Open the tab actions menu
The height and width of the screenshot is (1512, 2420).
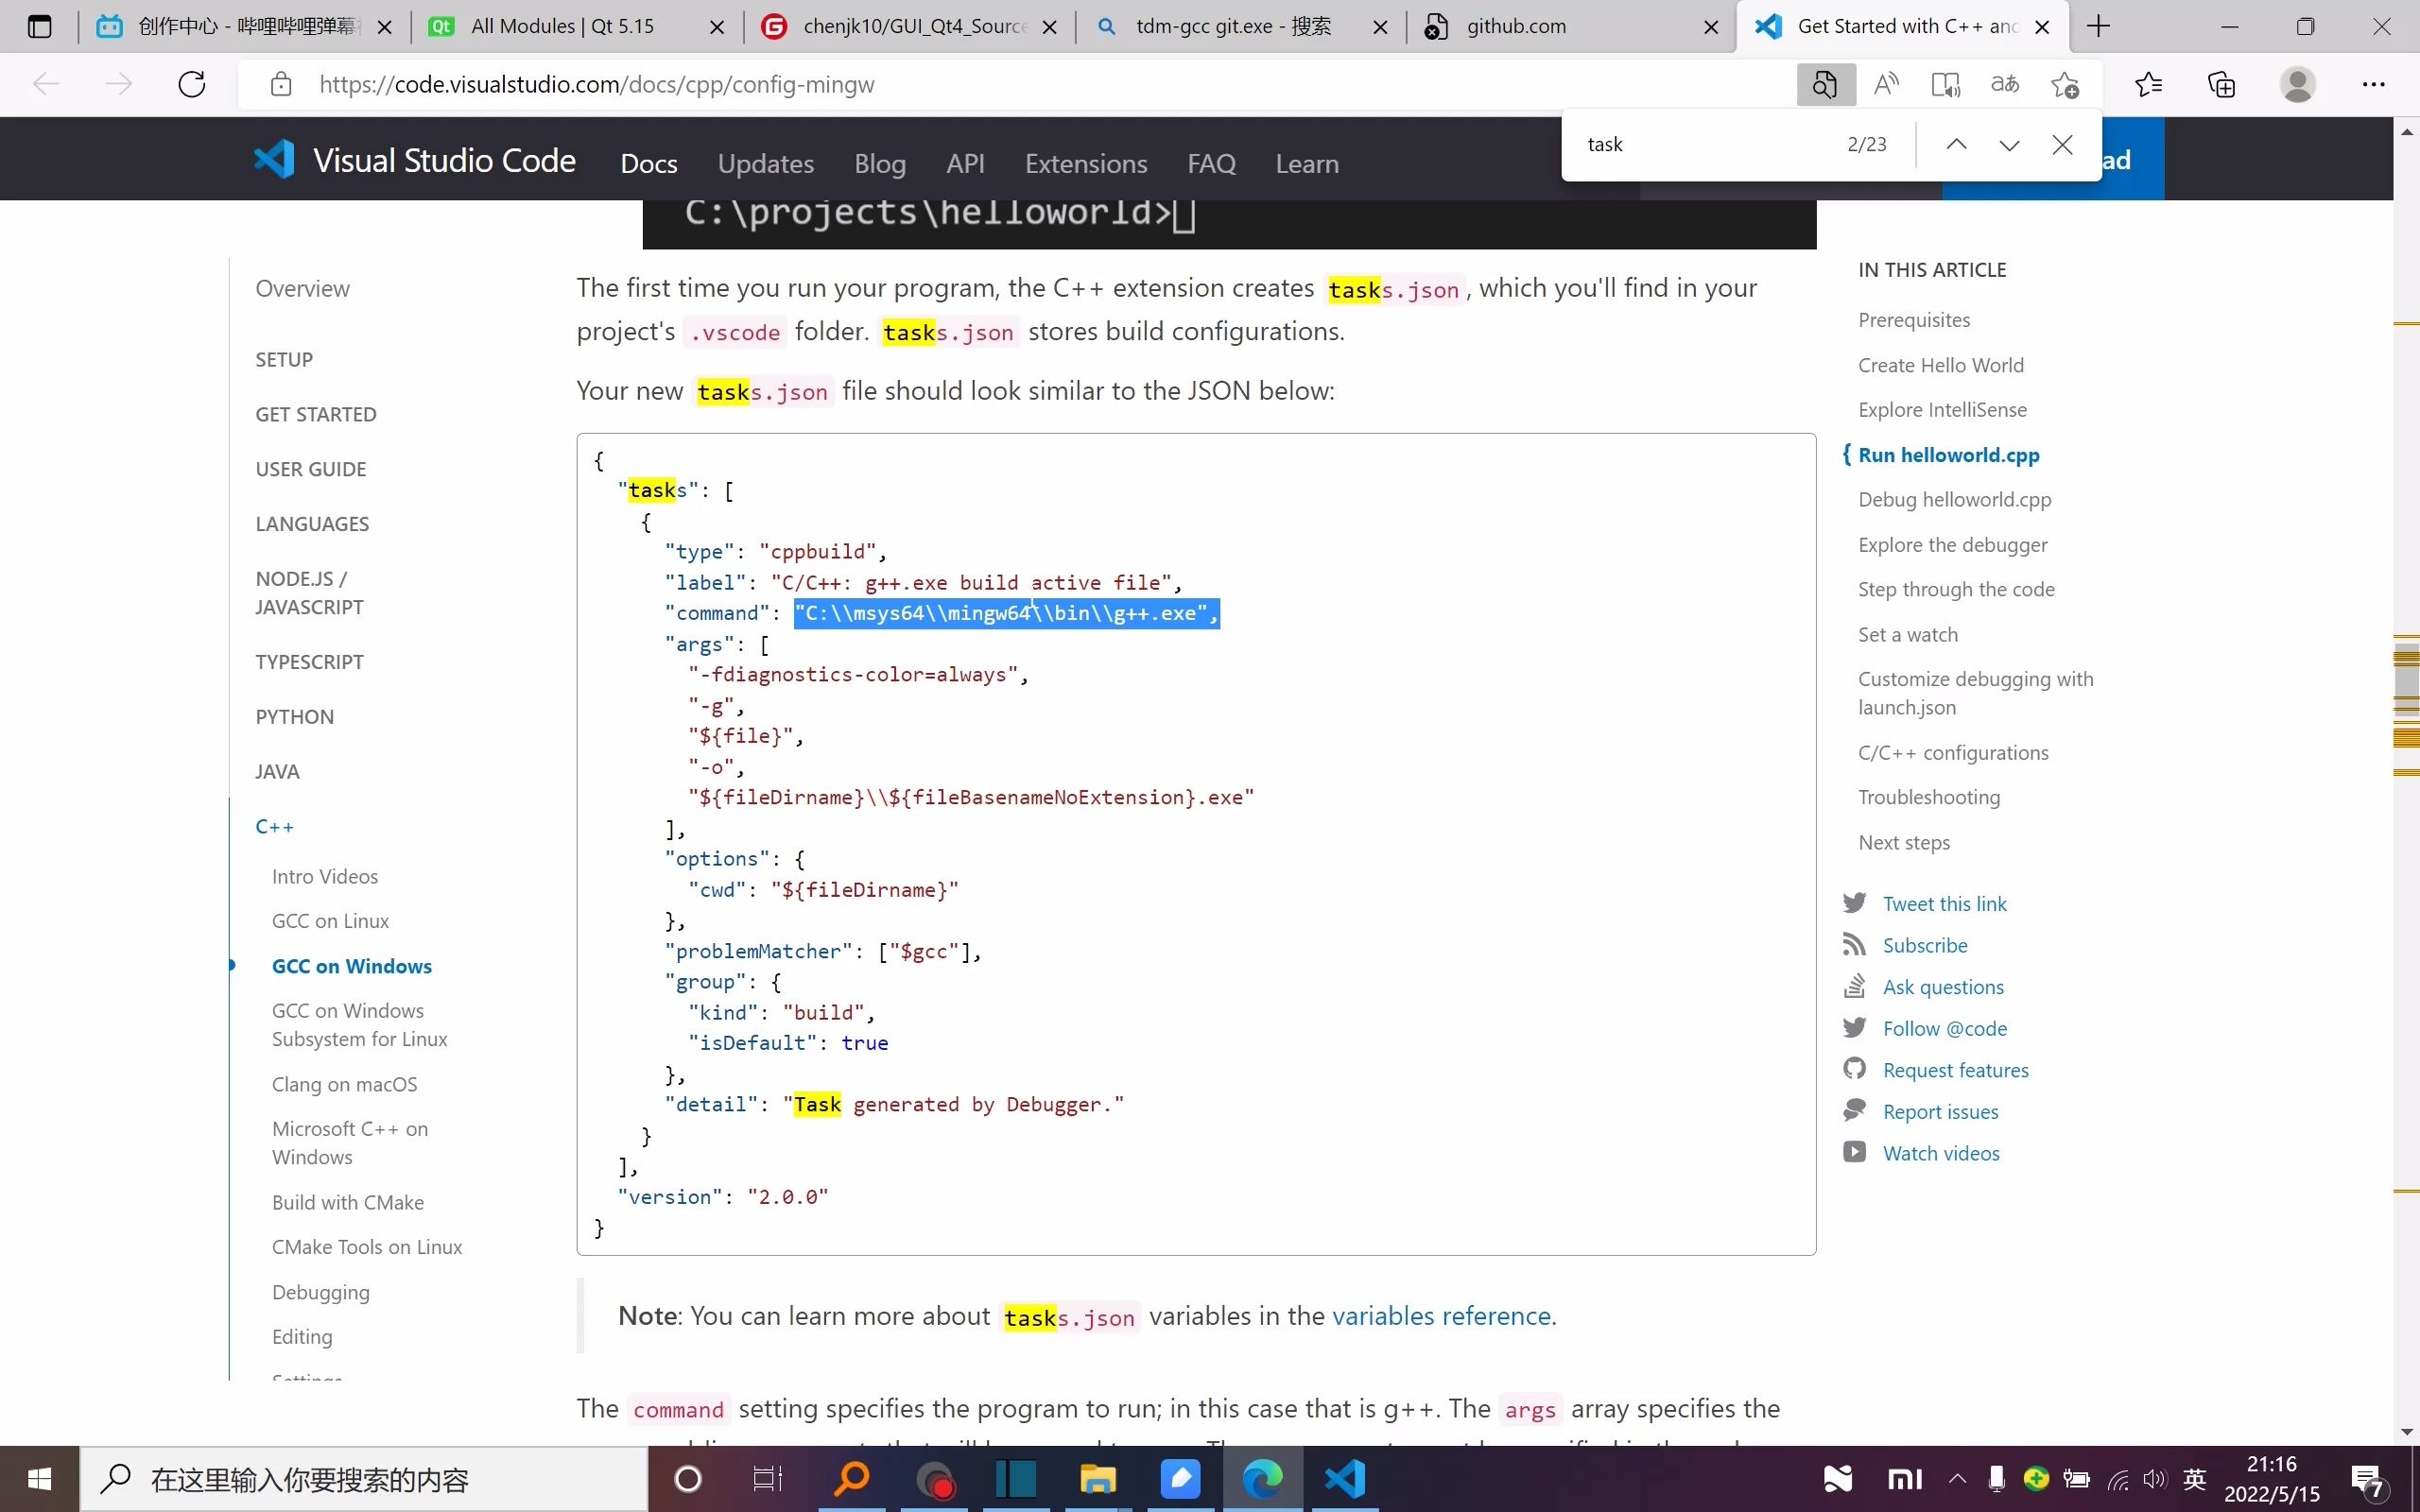(x=40, y=27)
